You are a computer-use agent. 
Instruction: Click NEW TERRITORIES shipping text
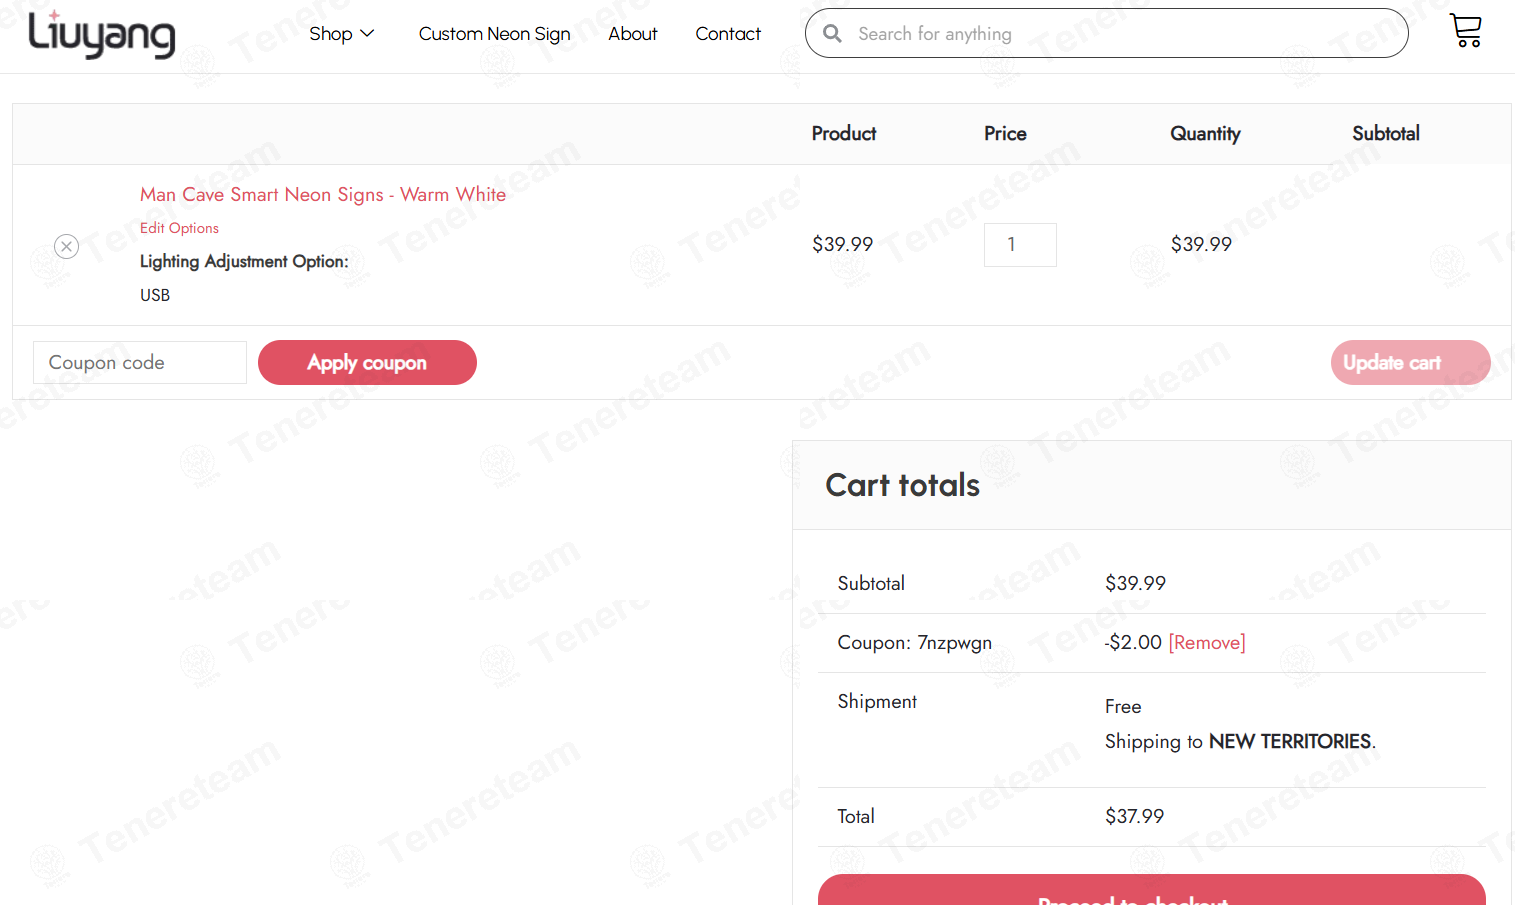1289,742
